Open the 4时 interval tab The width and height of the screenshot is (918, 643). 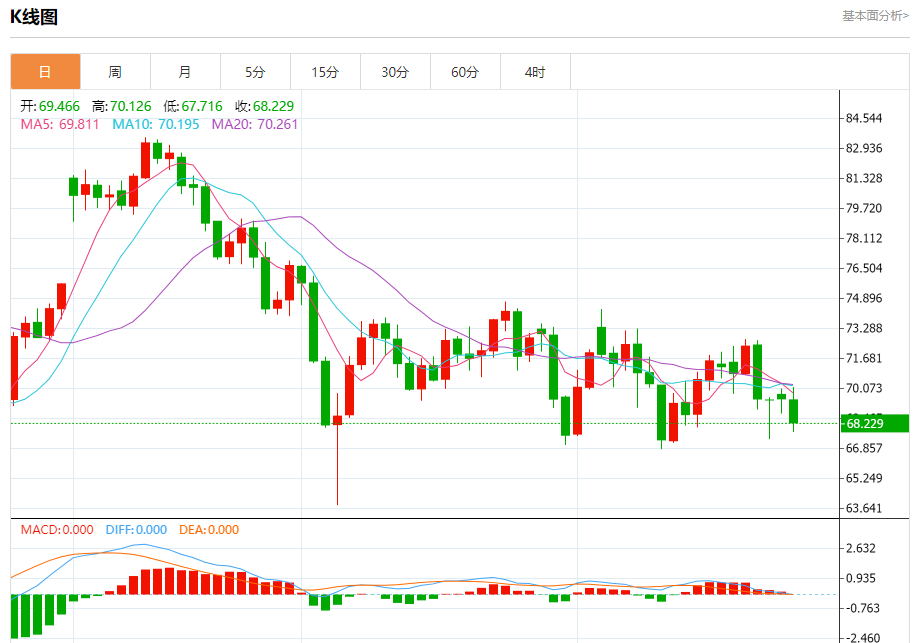coord(535,71)
